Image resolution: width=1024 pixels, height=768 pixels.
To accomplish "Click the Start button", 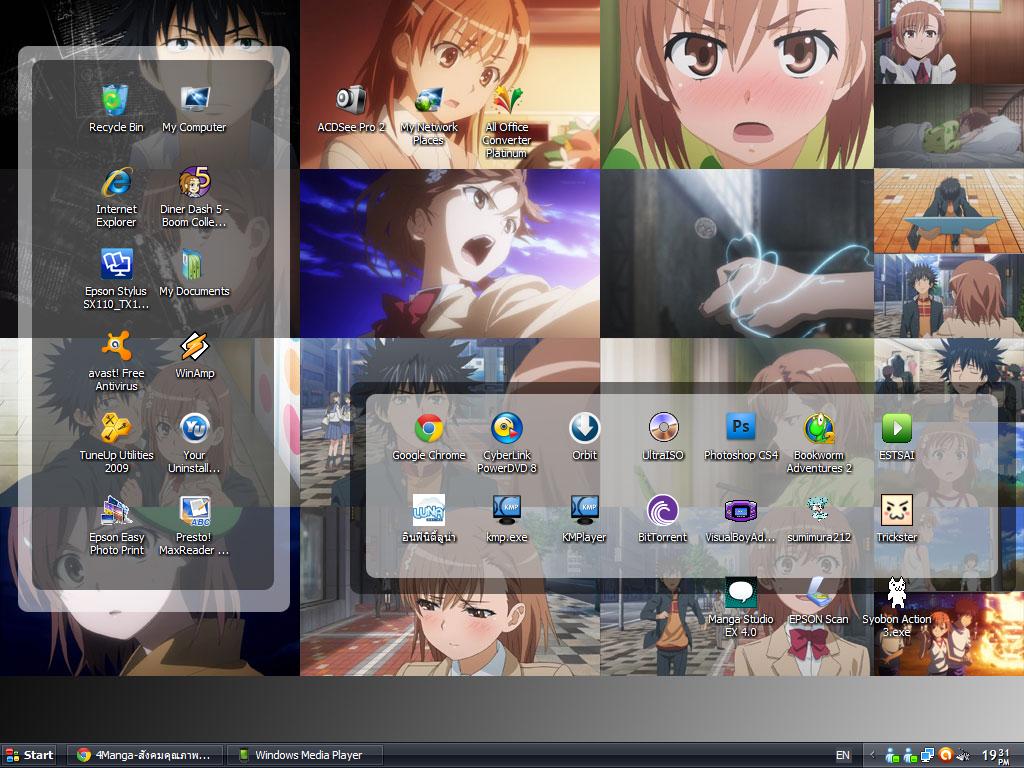I will pyautogui.click(x=29, y=755).
